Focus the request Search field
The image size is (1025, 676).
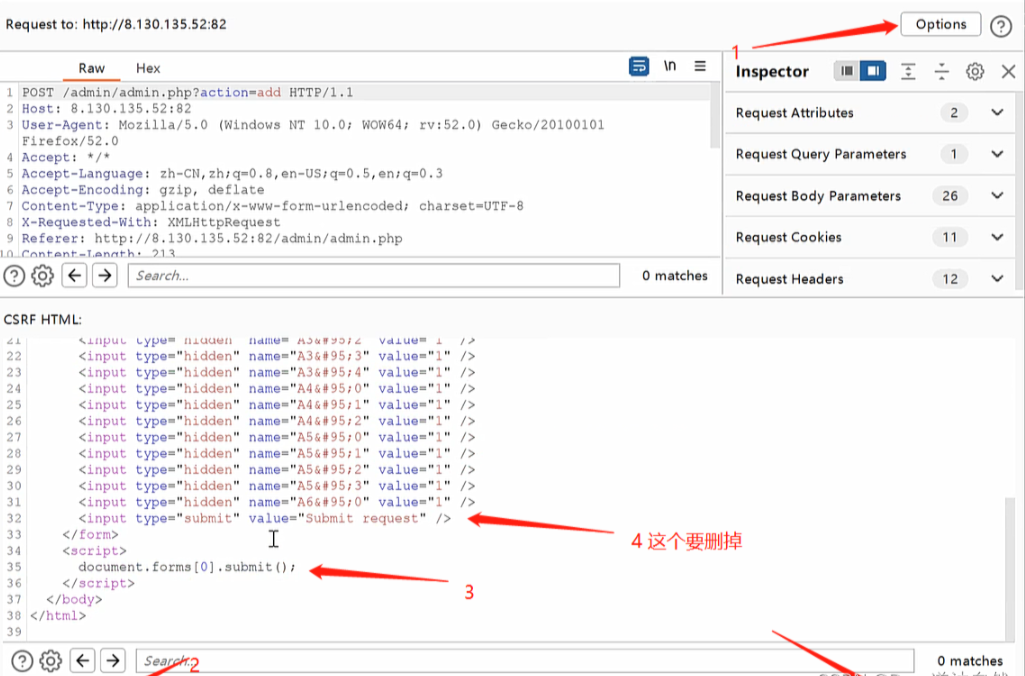tap(374, 275)
